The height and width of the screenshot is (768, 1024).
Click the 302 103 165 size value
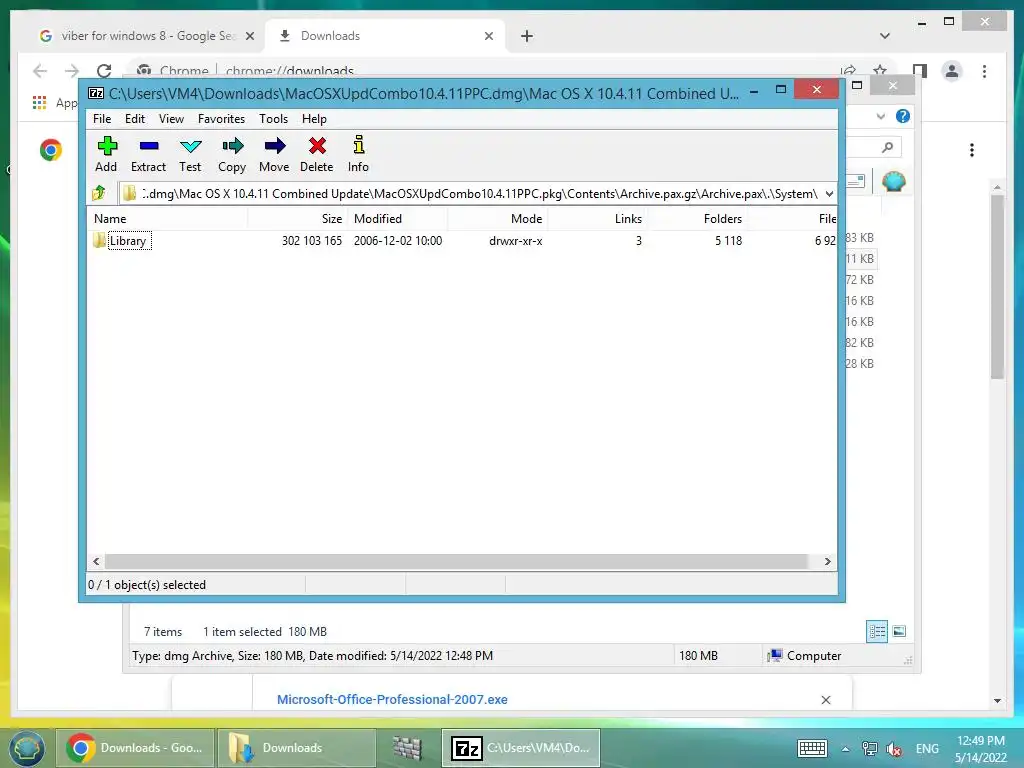point(312,240)
